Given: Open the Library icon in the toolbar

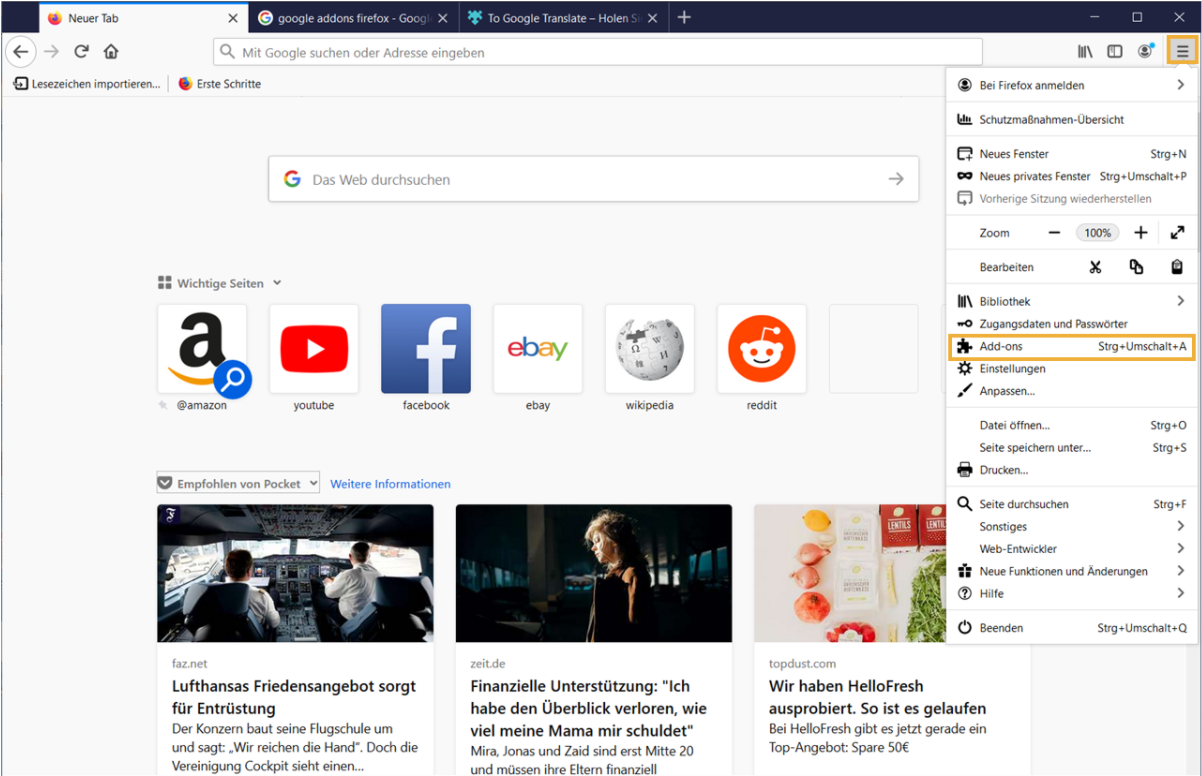Looking at the screenshot, I should tap(1085, 52).
